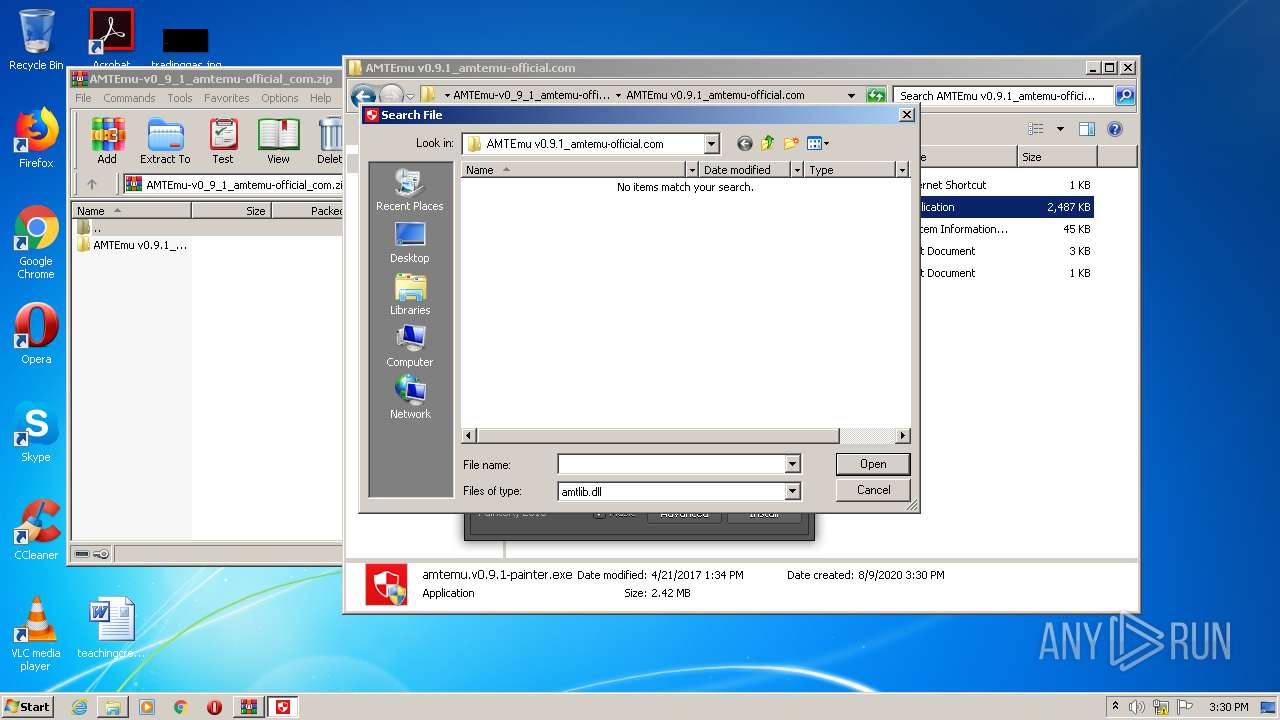Go back to last folder in dialog
Screen dimensions: 1280x720
744,143
